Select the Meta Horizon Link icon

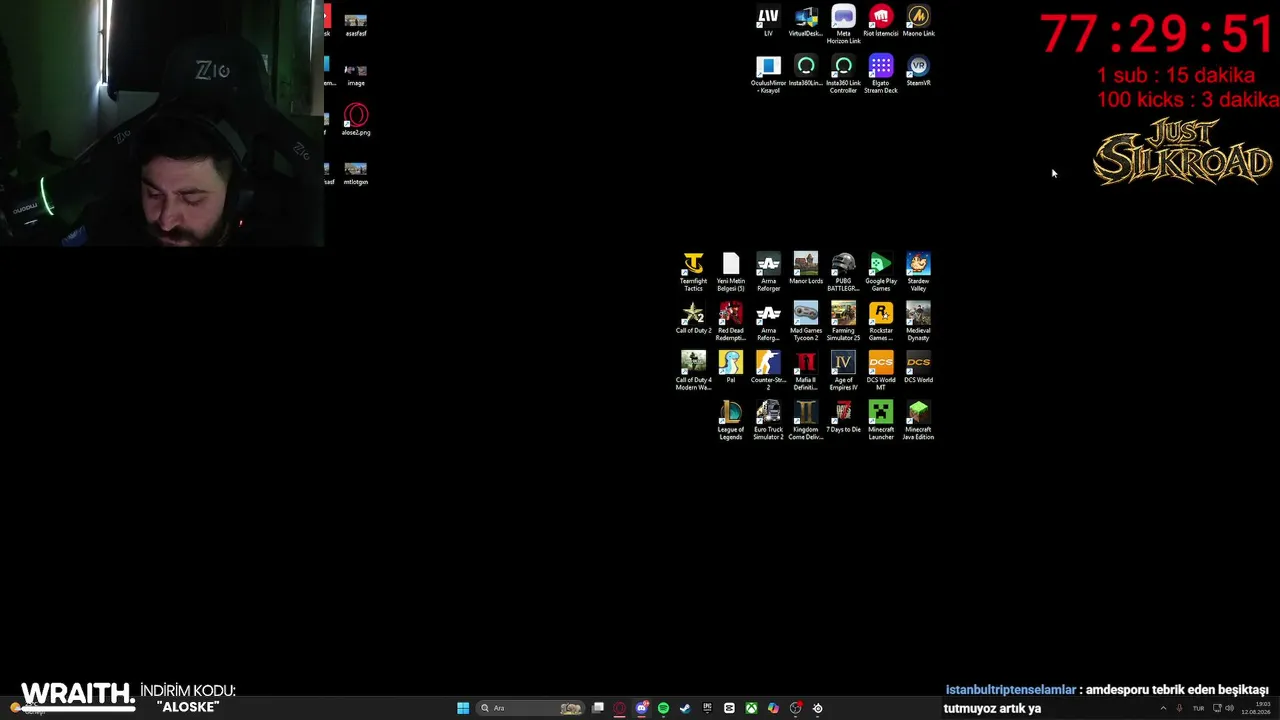click(x=843, y=25)
